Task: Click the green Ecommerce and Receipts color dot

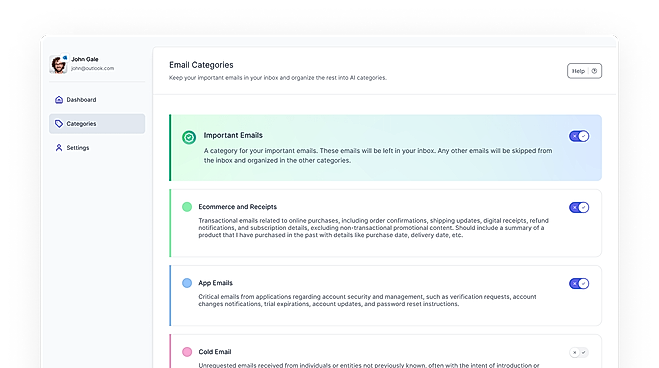Action: (187, 207)
